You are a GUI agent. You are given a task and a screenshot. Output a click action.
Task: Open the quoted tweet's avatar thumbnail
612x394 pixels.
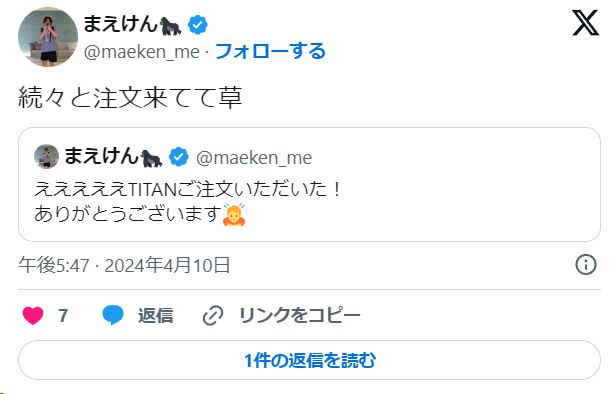[x=46, y=157]
